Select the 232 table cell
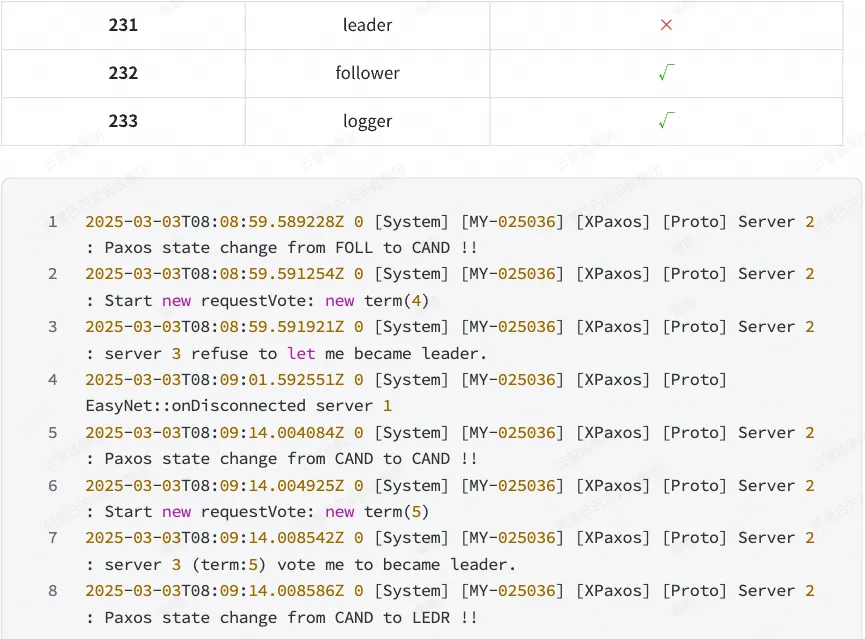865x639 pixels. 123,73
